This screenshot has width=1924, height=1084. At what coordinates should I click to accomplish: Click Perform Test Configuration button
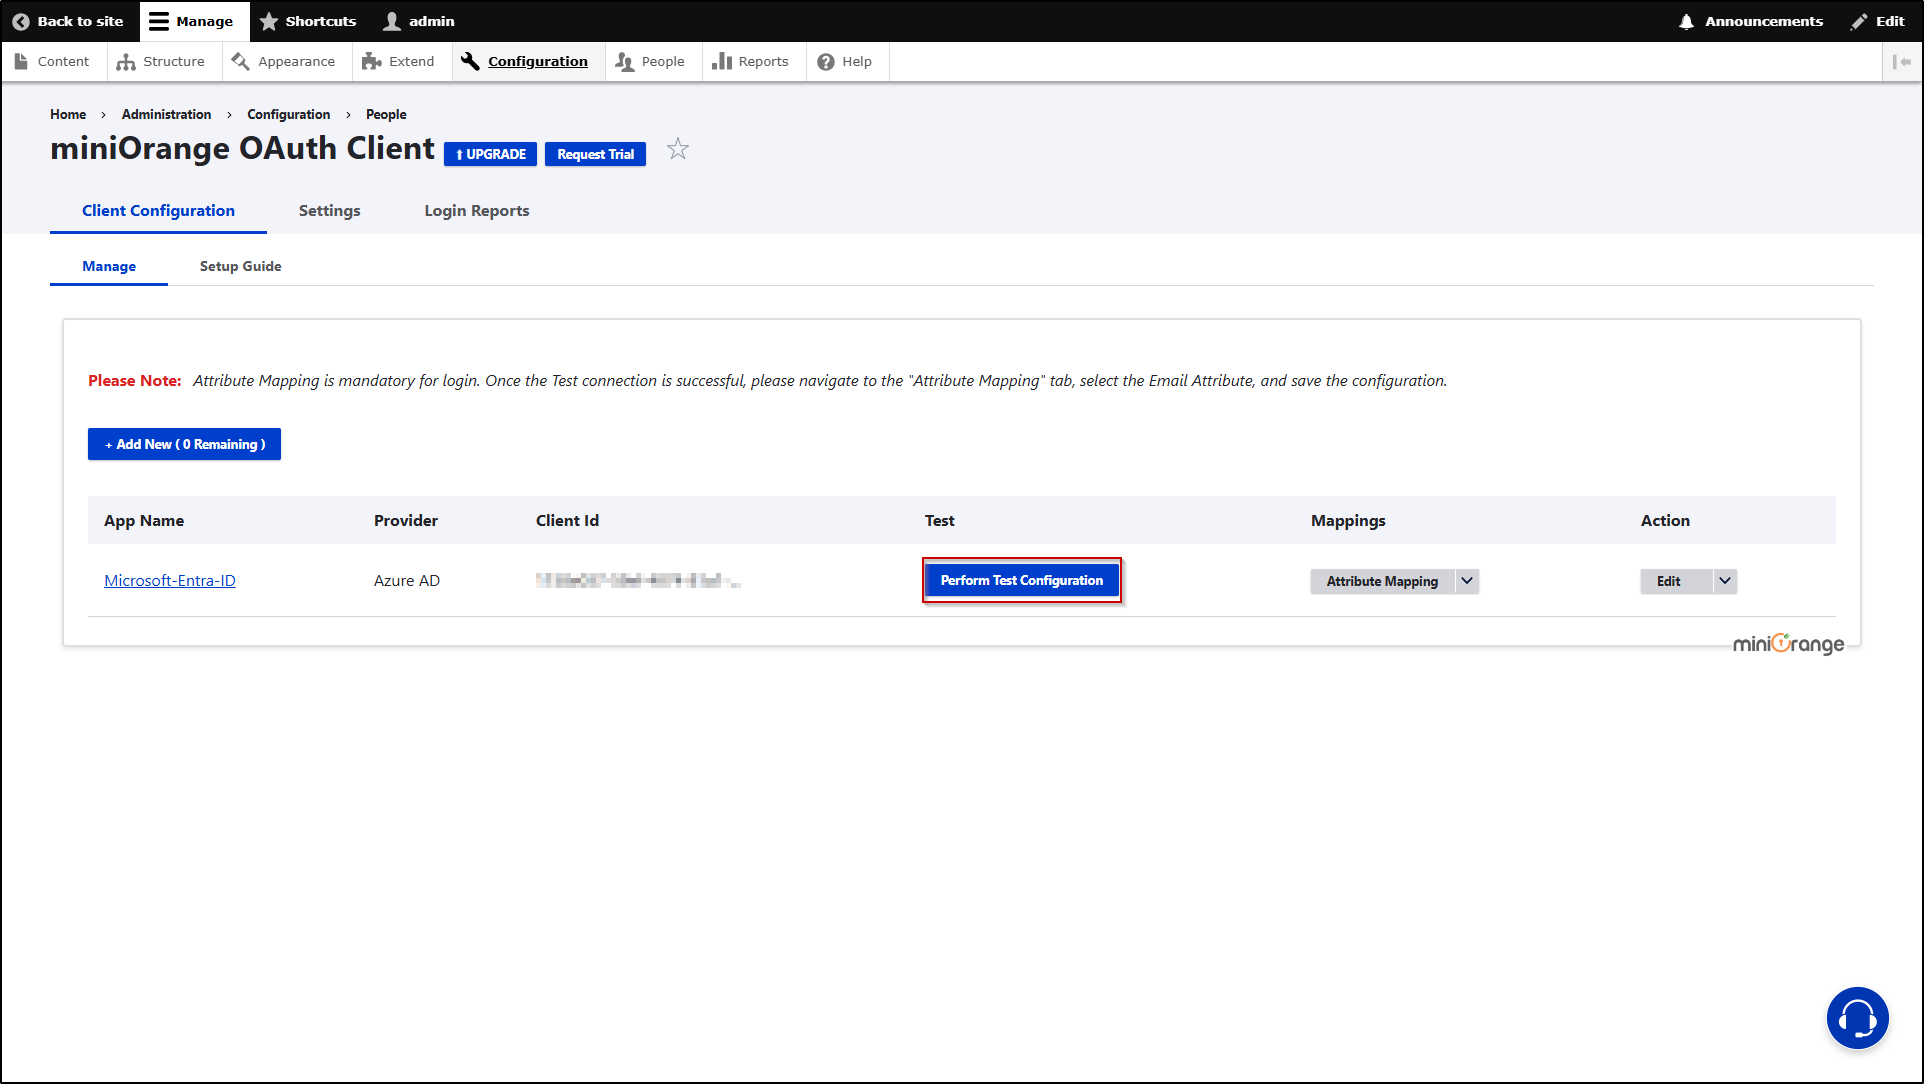click(x=1021, y=580)
